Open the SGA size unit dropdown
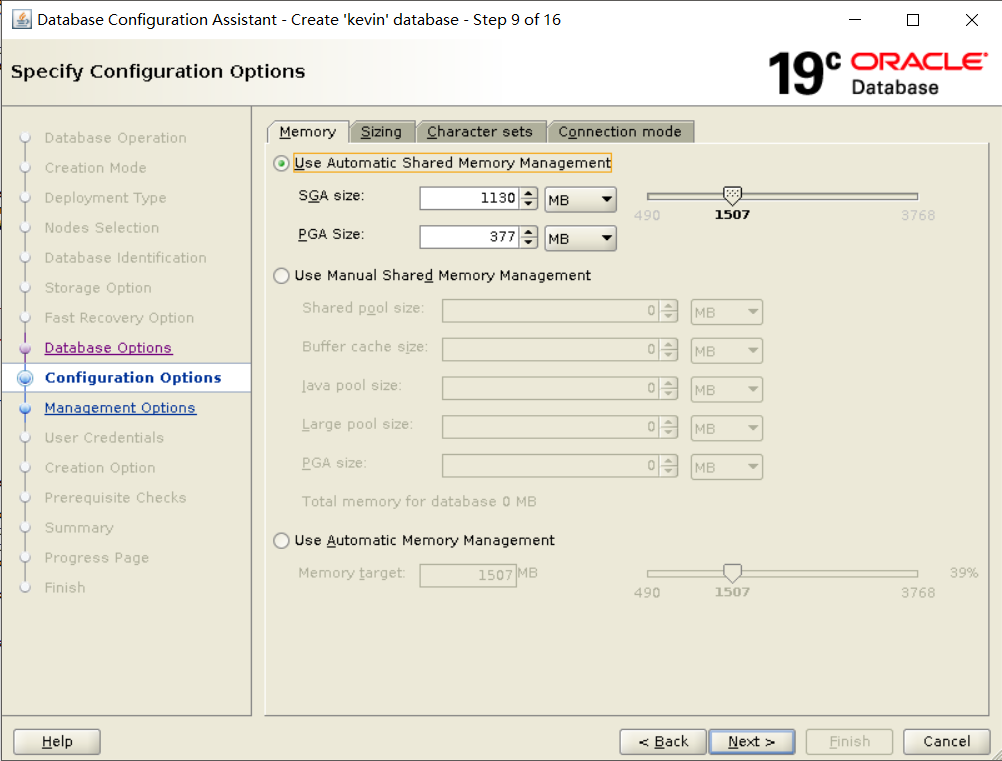1002x761 pixels. tap(580, 199)
